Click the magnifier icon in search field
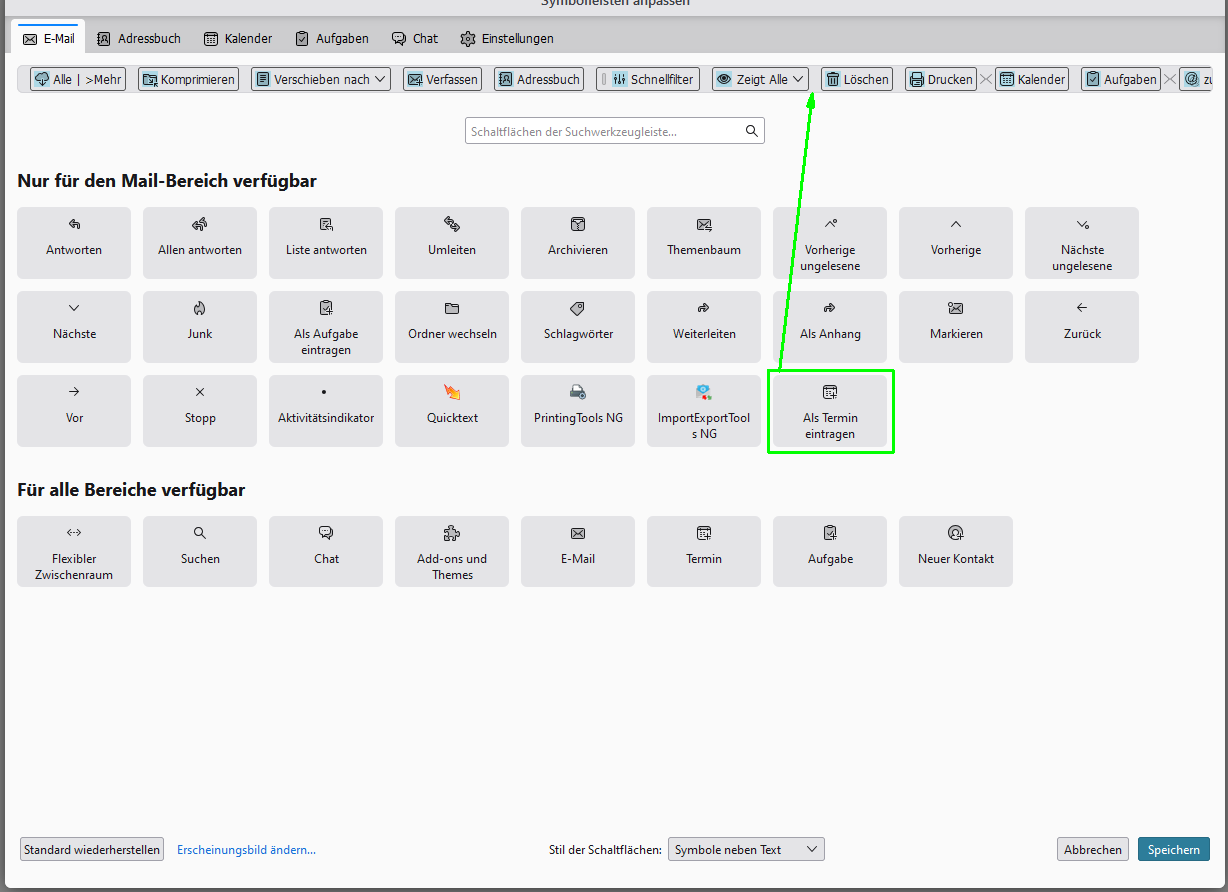1228x892 pixels. point(751,131)
